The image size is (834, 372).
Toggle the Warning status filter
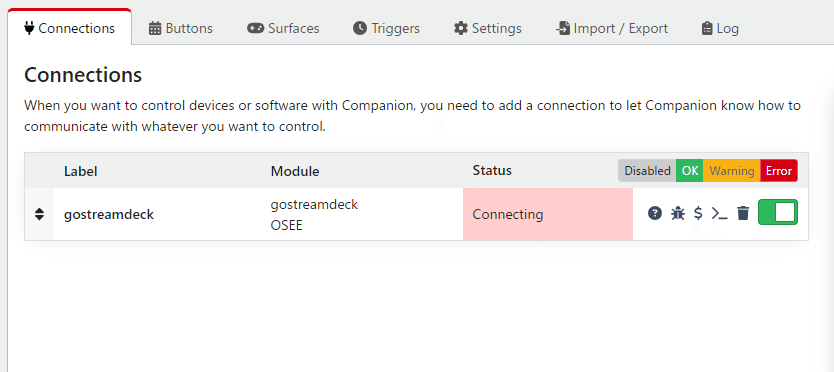(732, 171)
